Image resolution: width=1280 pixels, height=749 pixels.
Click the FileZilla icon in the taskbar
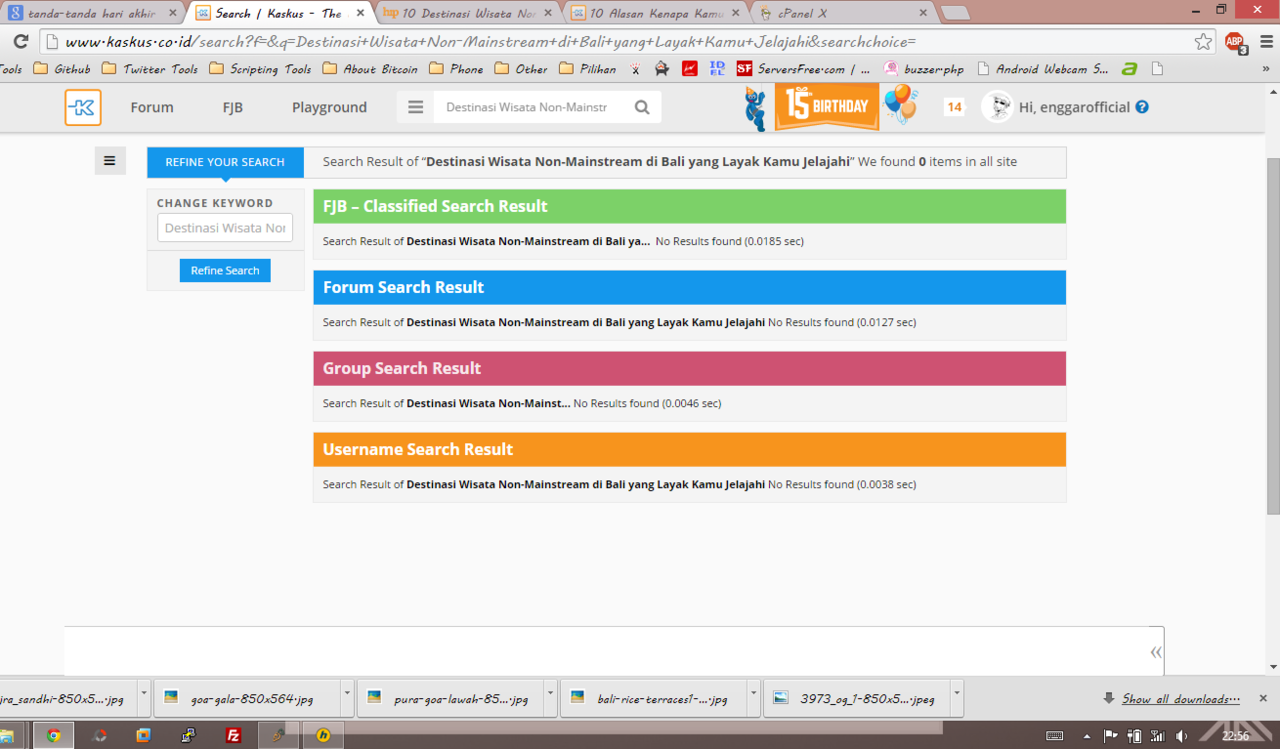[233, 735]
